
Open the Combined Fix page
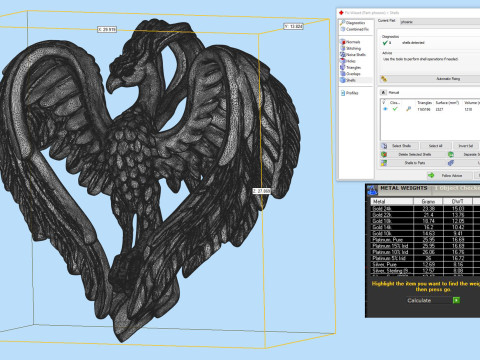pos(354,29)
